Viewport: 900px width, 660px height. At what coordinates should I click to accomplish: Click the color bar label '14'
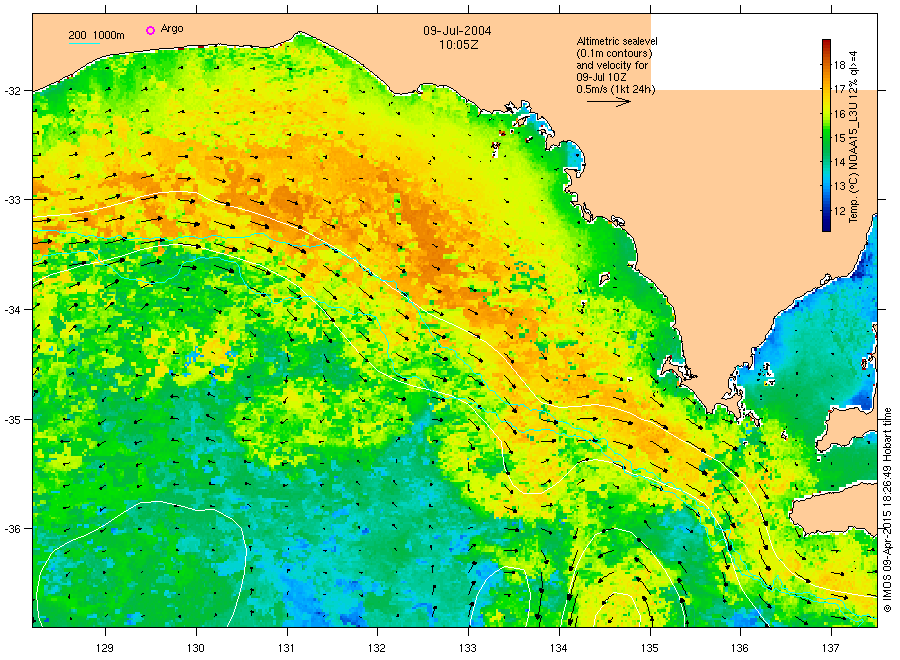pyautogui.click(x=840, y=162)
